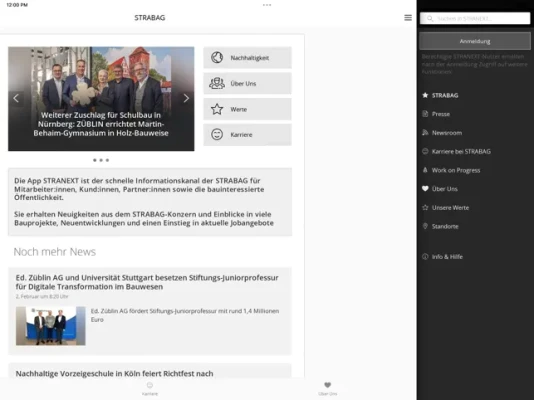Open the Kölner Vorzeigeschule Richtfest article
This screenshot has height=400, width=534.
pos(114,373)
